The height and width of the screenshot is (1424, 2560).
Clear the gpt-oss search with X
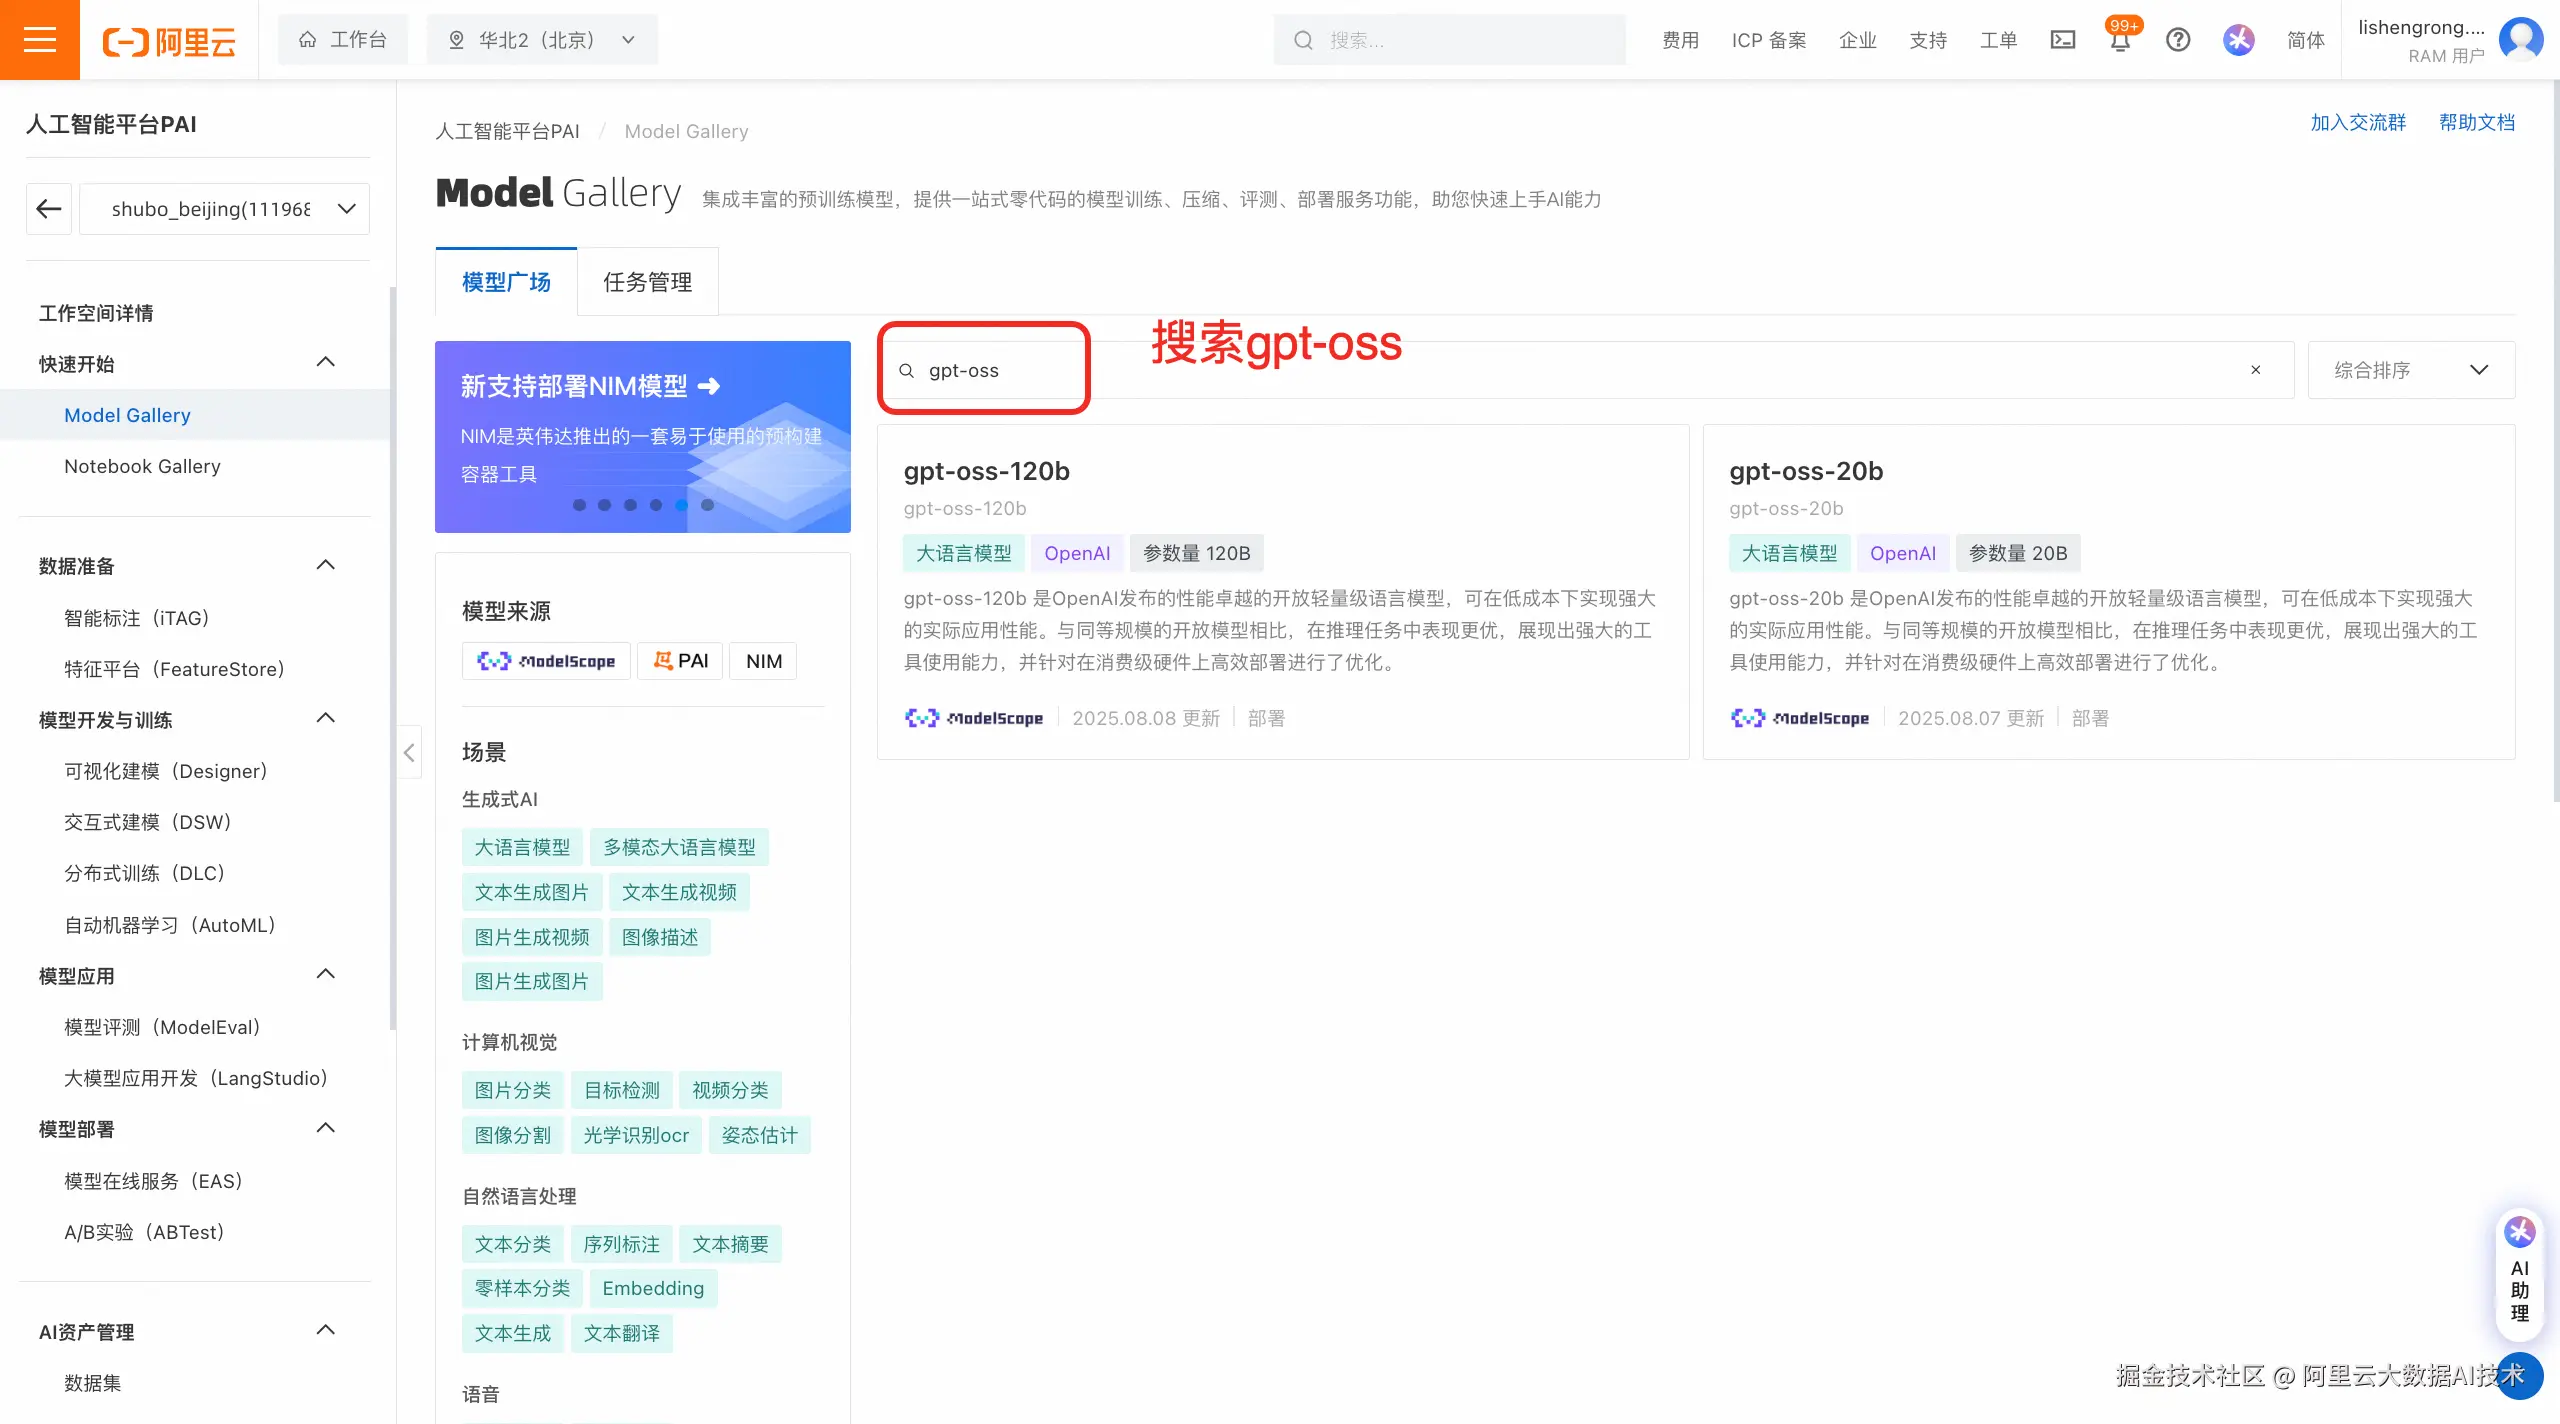tap(2255, 370)
